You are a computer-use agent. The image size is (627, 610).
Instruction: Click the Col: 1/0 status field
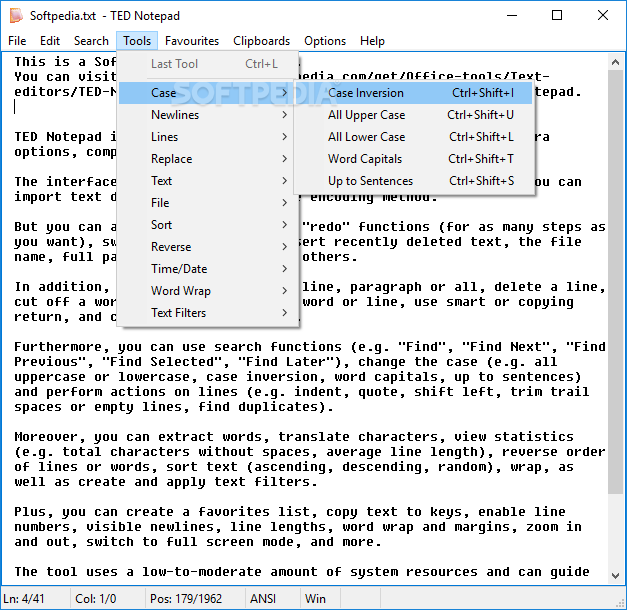click(x=107, y=599)
